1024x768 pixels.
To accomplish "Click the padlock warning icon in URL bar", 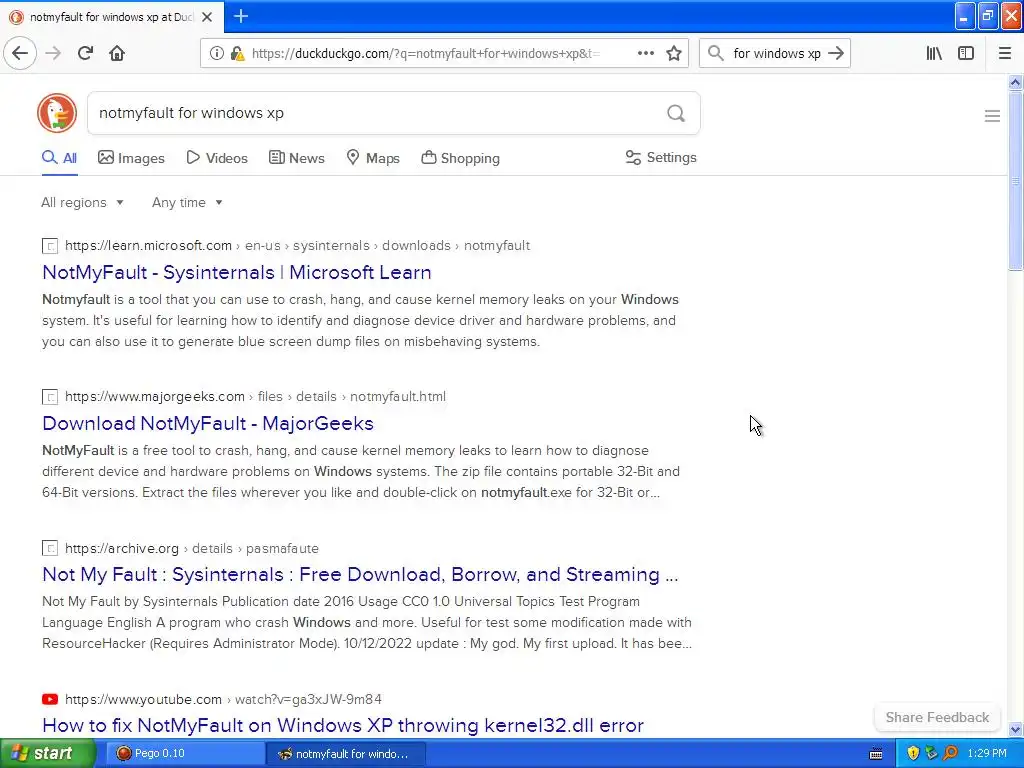I will [237, 53].
